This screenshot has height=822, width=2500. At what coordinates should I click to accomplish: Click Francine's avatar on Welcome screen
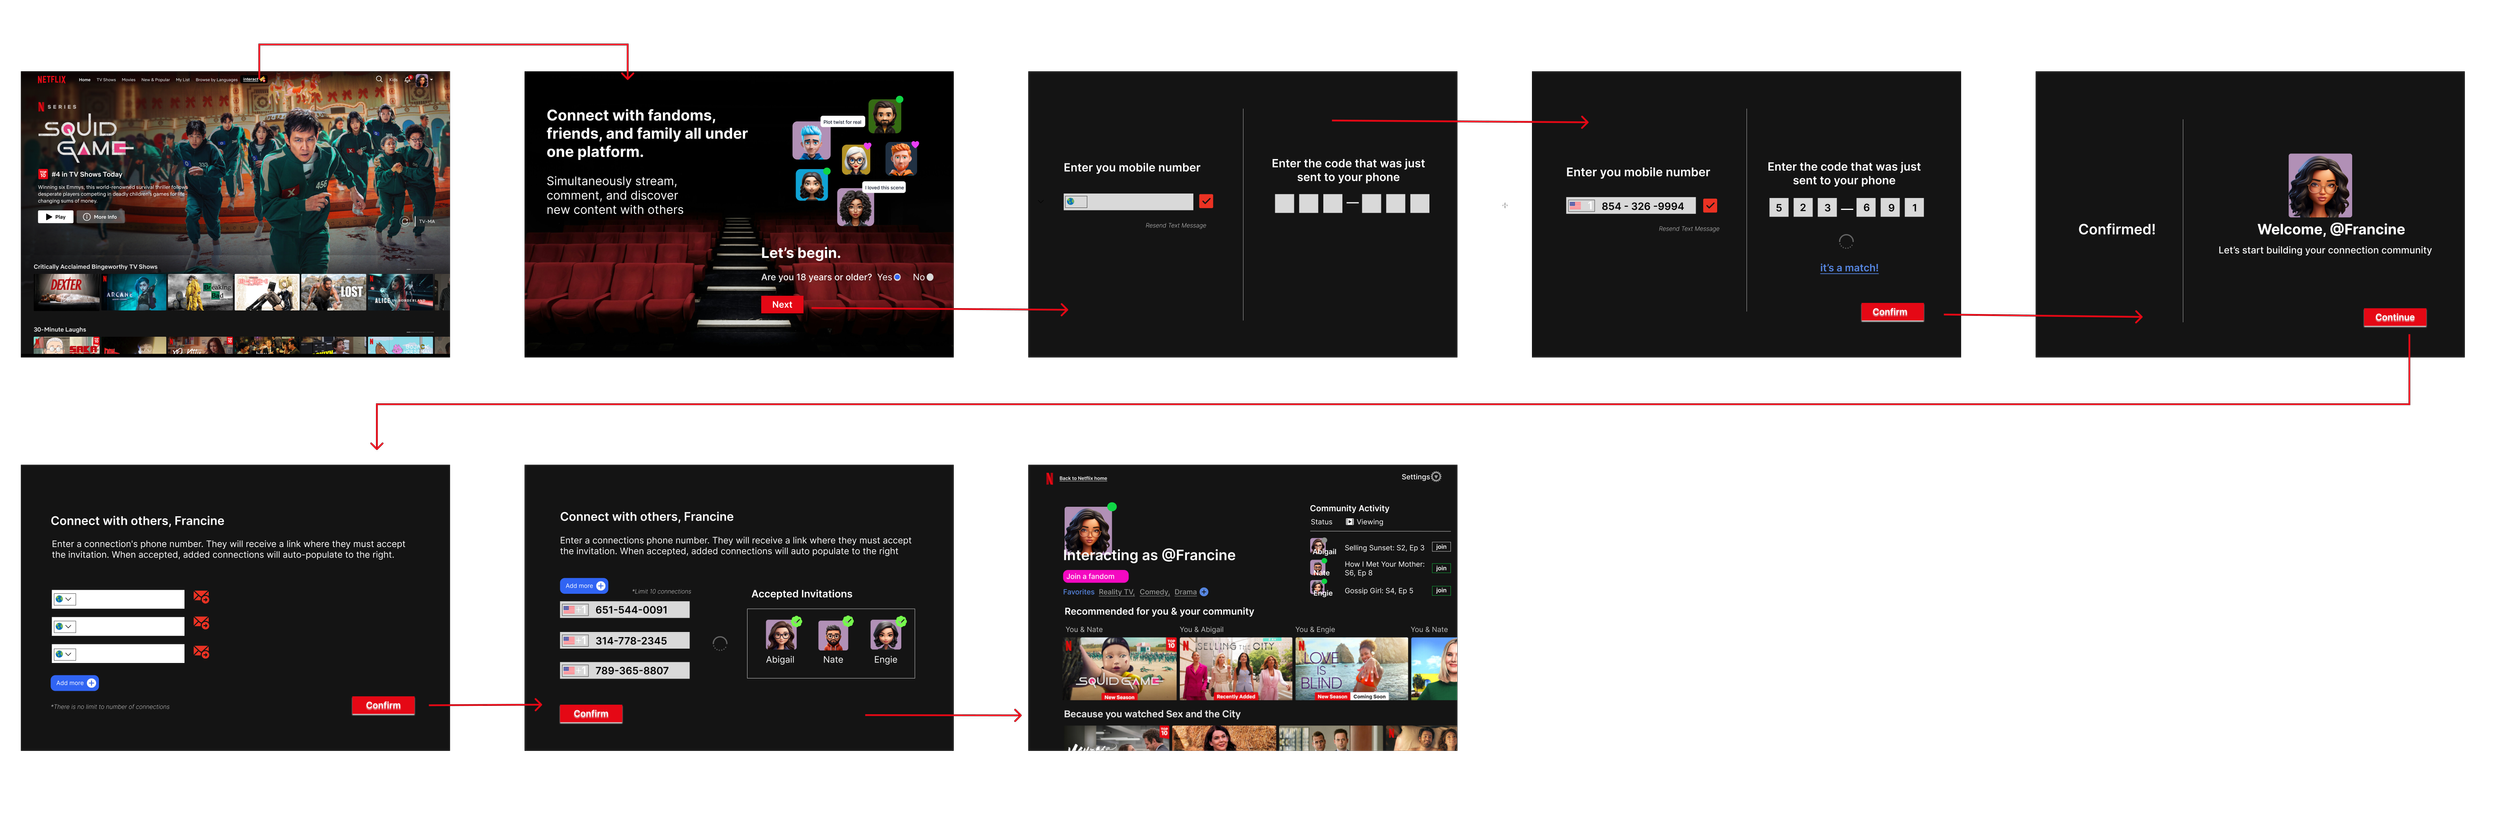2320,185
